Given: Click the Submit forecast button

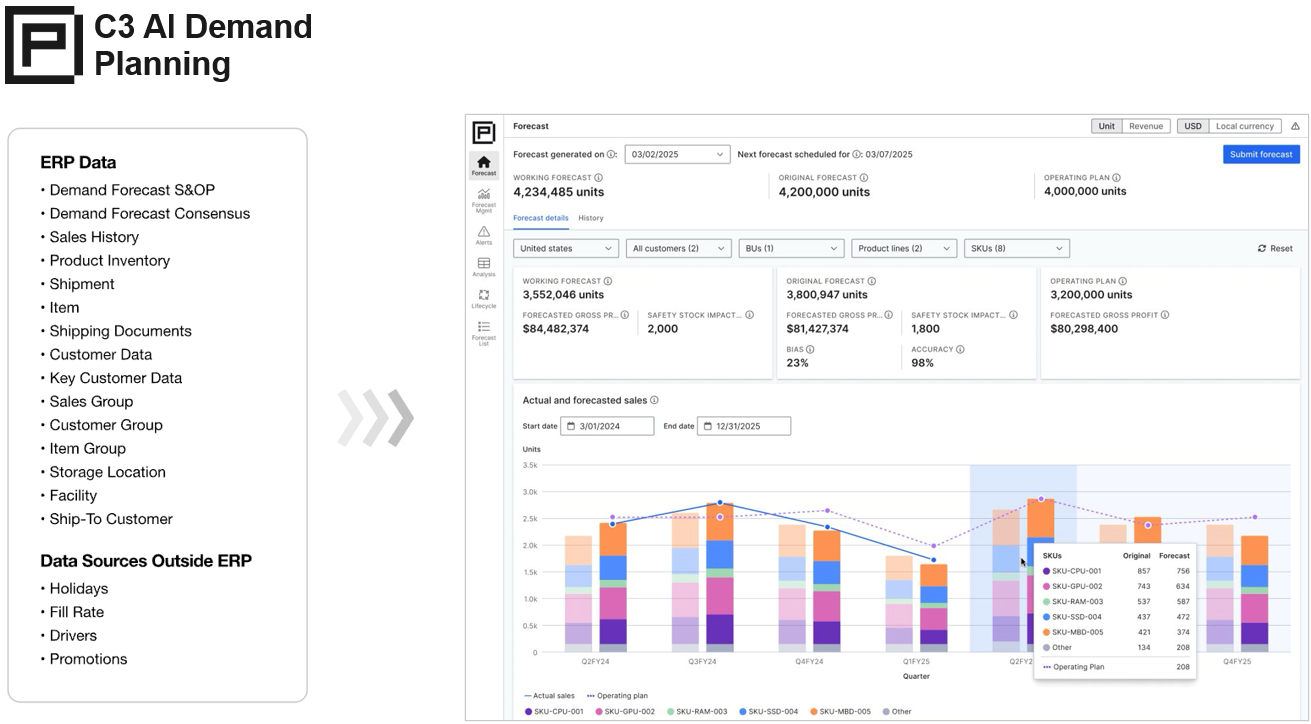Looking at the screenshot, I should coord(1261,154).
